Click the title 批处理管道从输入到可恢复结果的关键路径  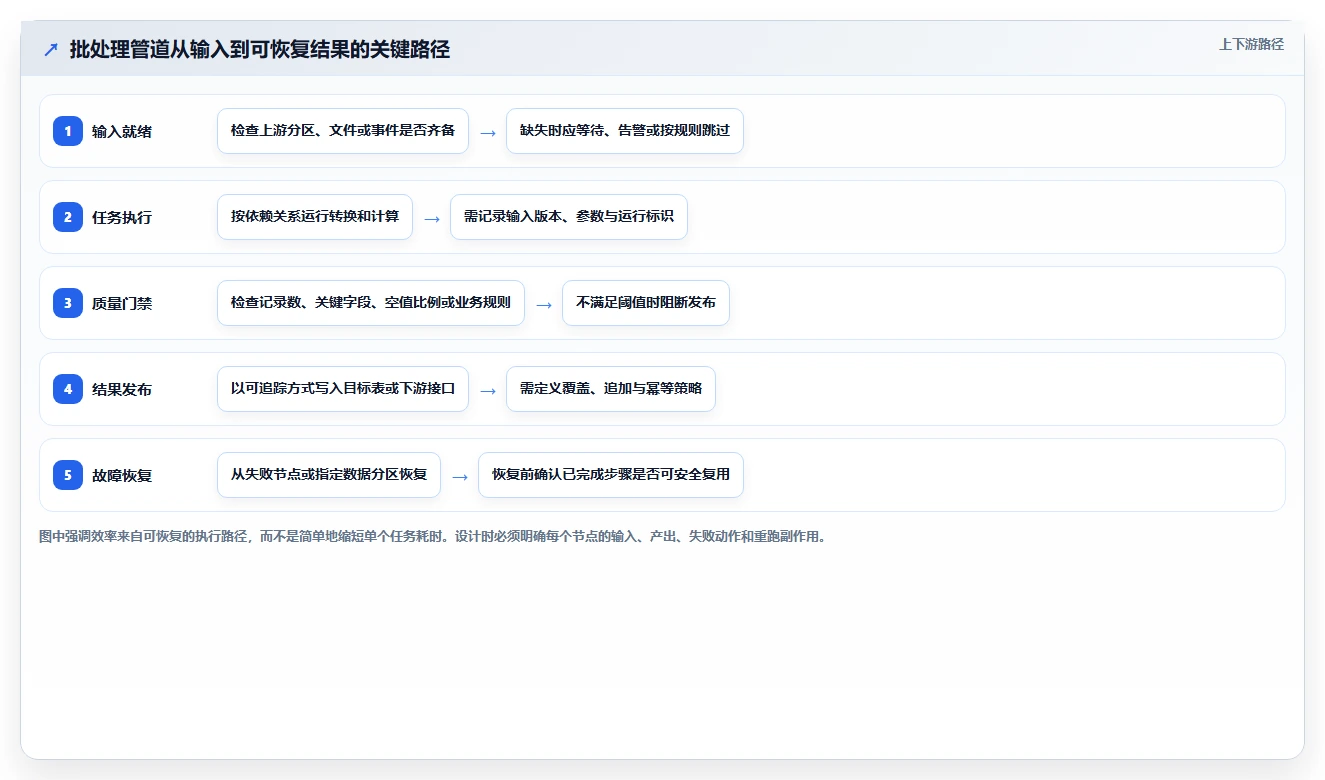tap(260, 50)
